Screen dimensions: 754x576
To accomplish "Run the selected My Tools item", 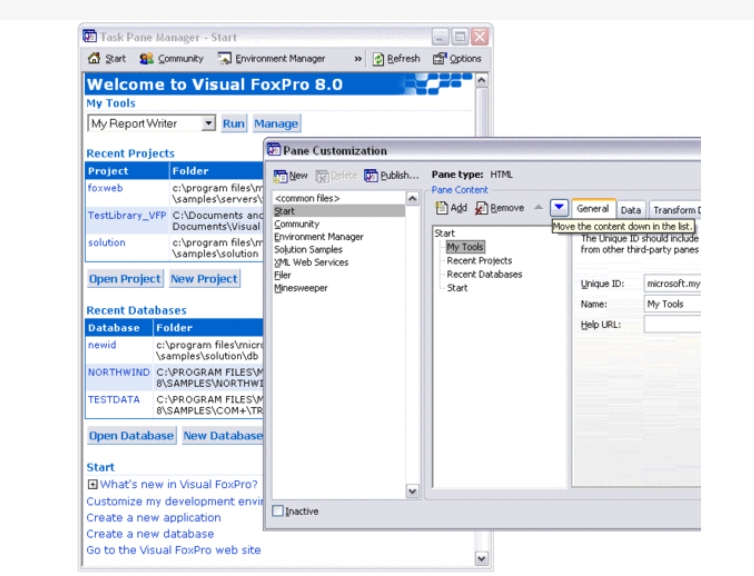I will coord(234,124).
